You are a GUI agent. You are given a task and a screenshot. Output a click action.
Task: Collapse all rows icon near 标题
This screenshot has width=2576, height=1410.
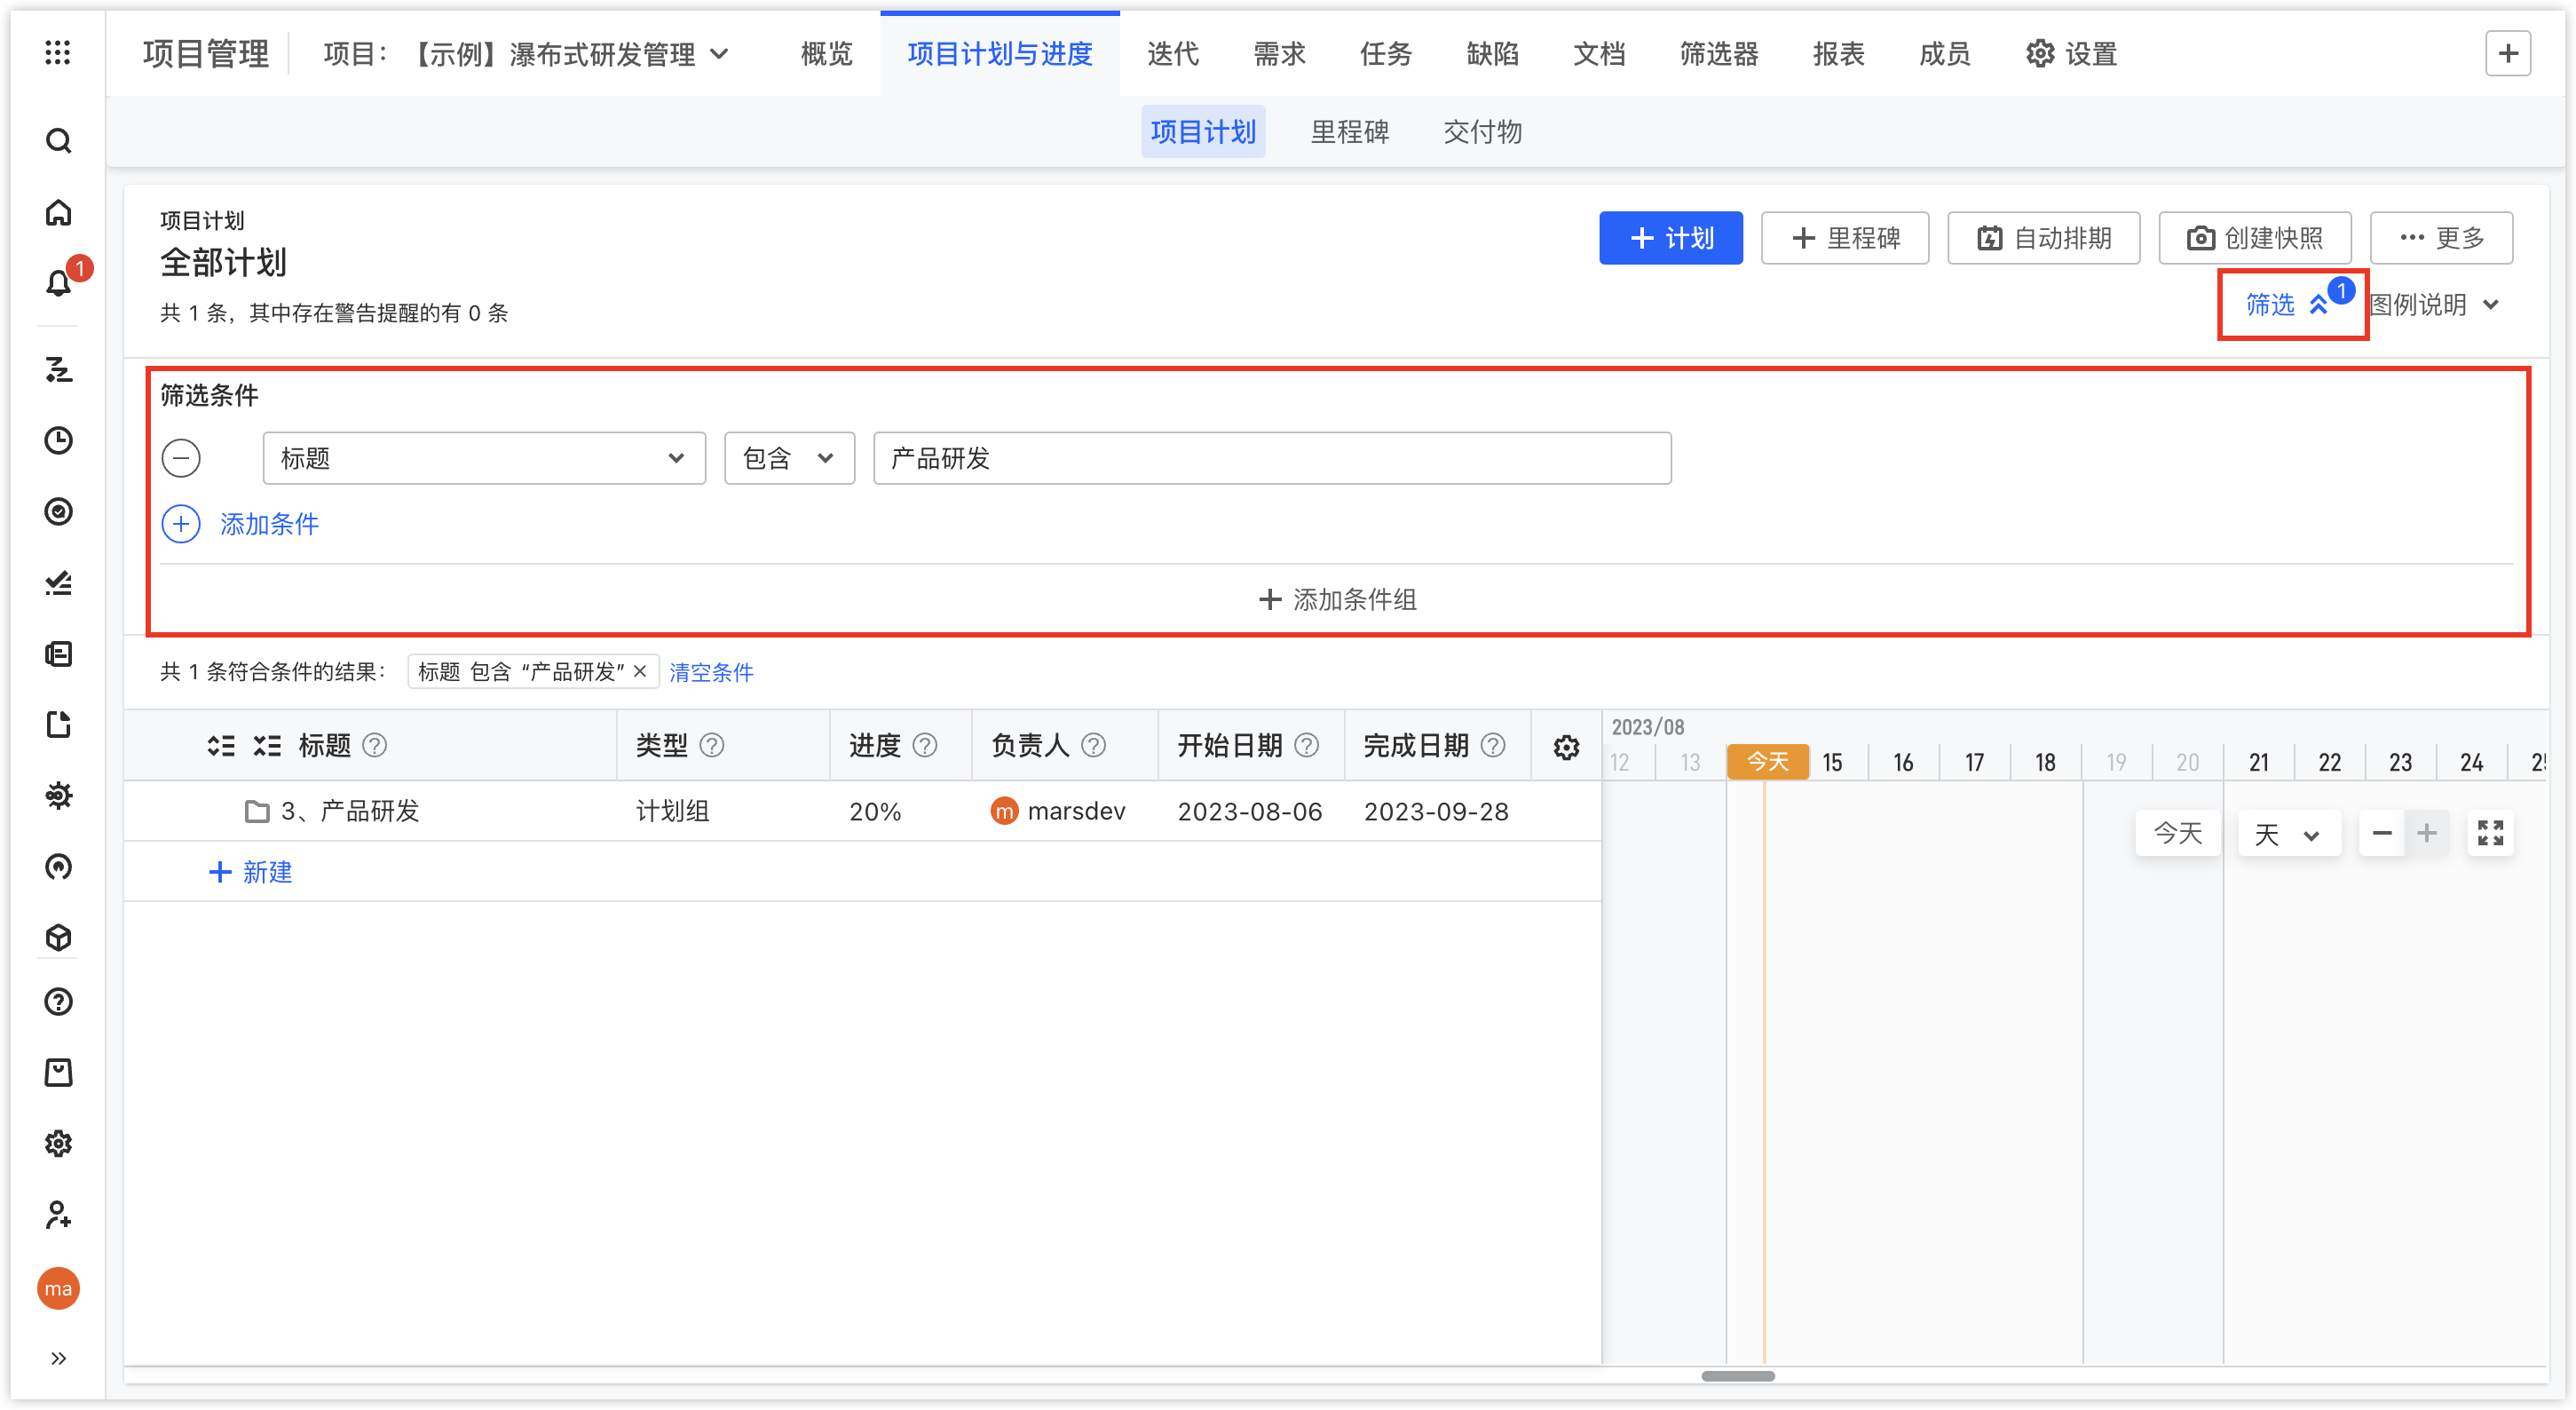[267, 745]
